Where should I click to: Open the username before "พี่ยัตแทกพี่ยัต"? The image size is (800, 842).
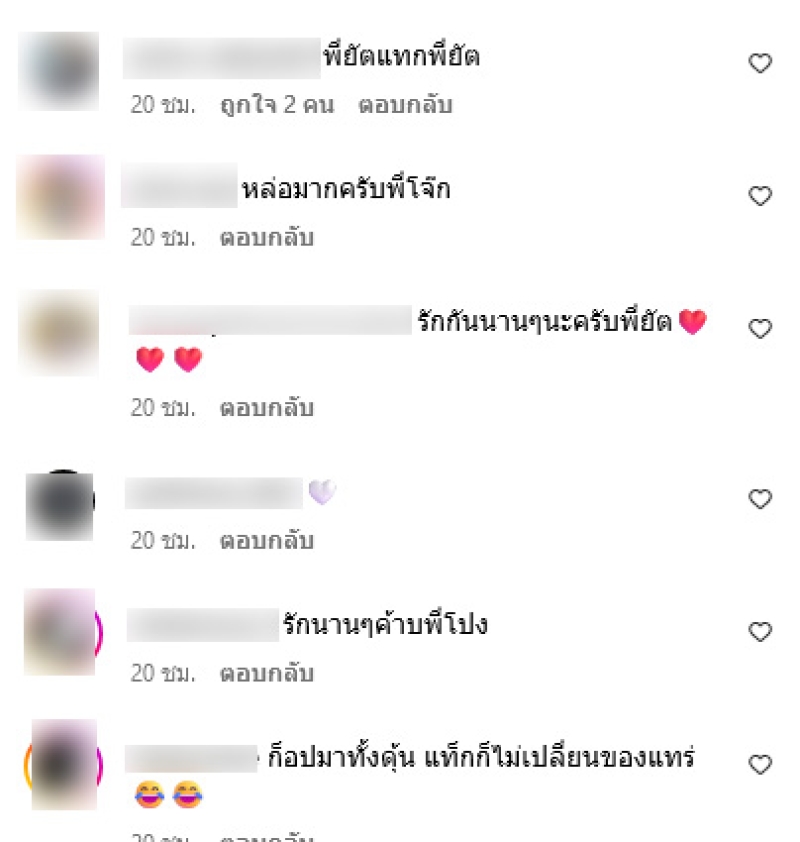(222, 58)
